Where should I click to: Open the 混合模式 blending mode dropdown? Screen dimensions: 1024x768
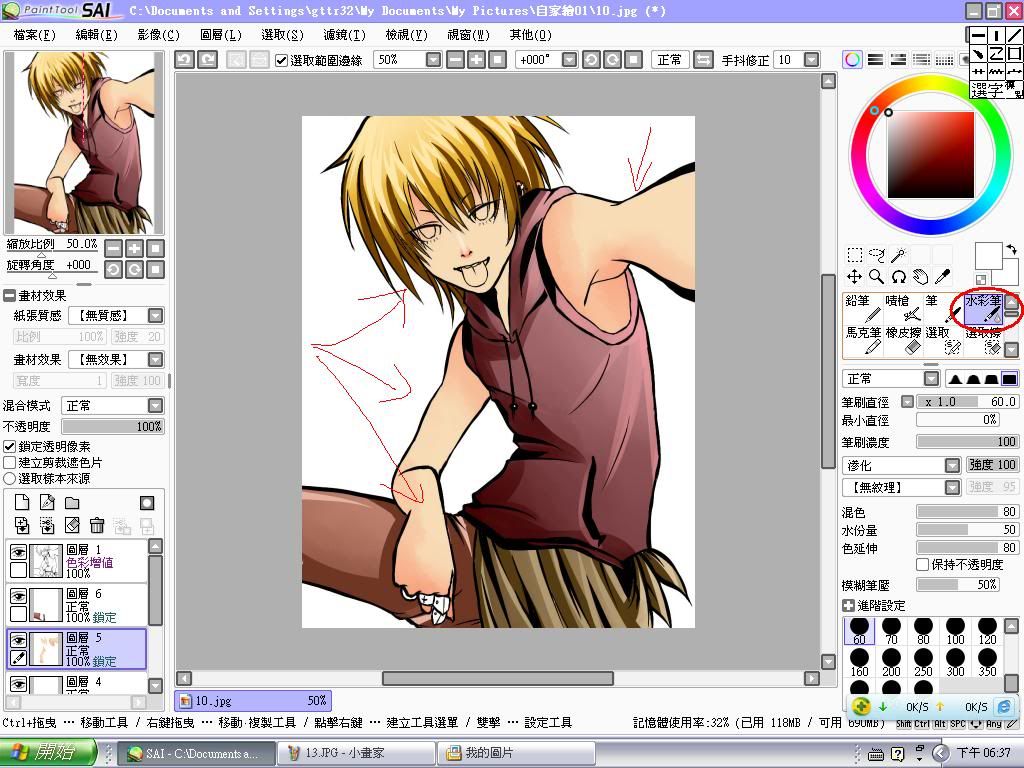[x=155, y=406]
